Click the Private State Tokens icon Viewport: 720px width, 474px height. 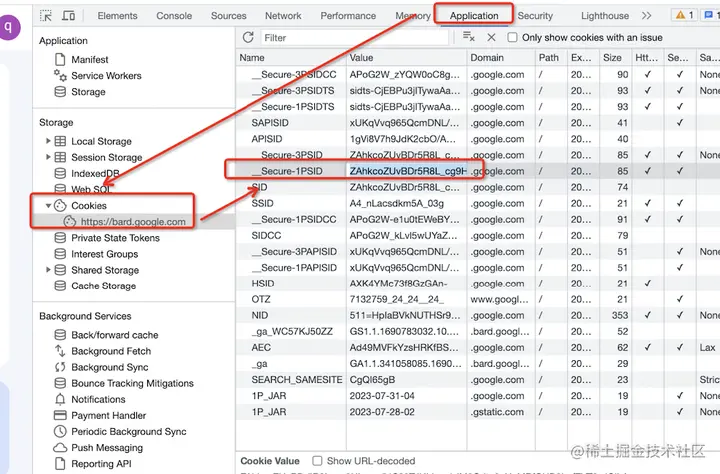click(x=60, y=237)
